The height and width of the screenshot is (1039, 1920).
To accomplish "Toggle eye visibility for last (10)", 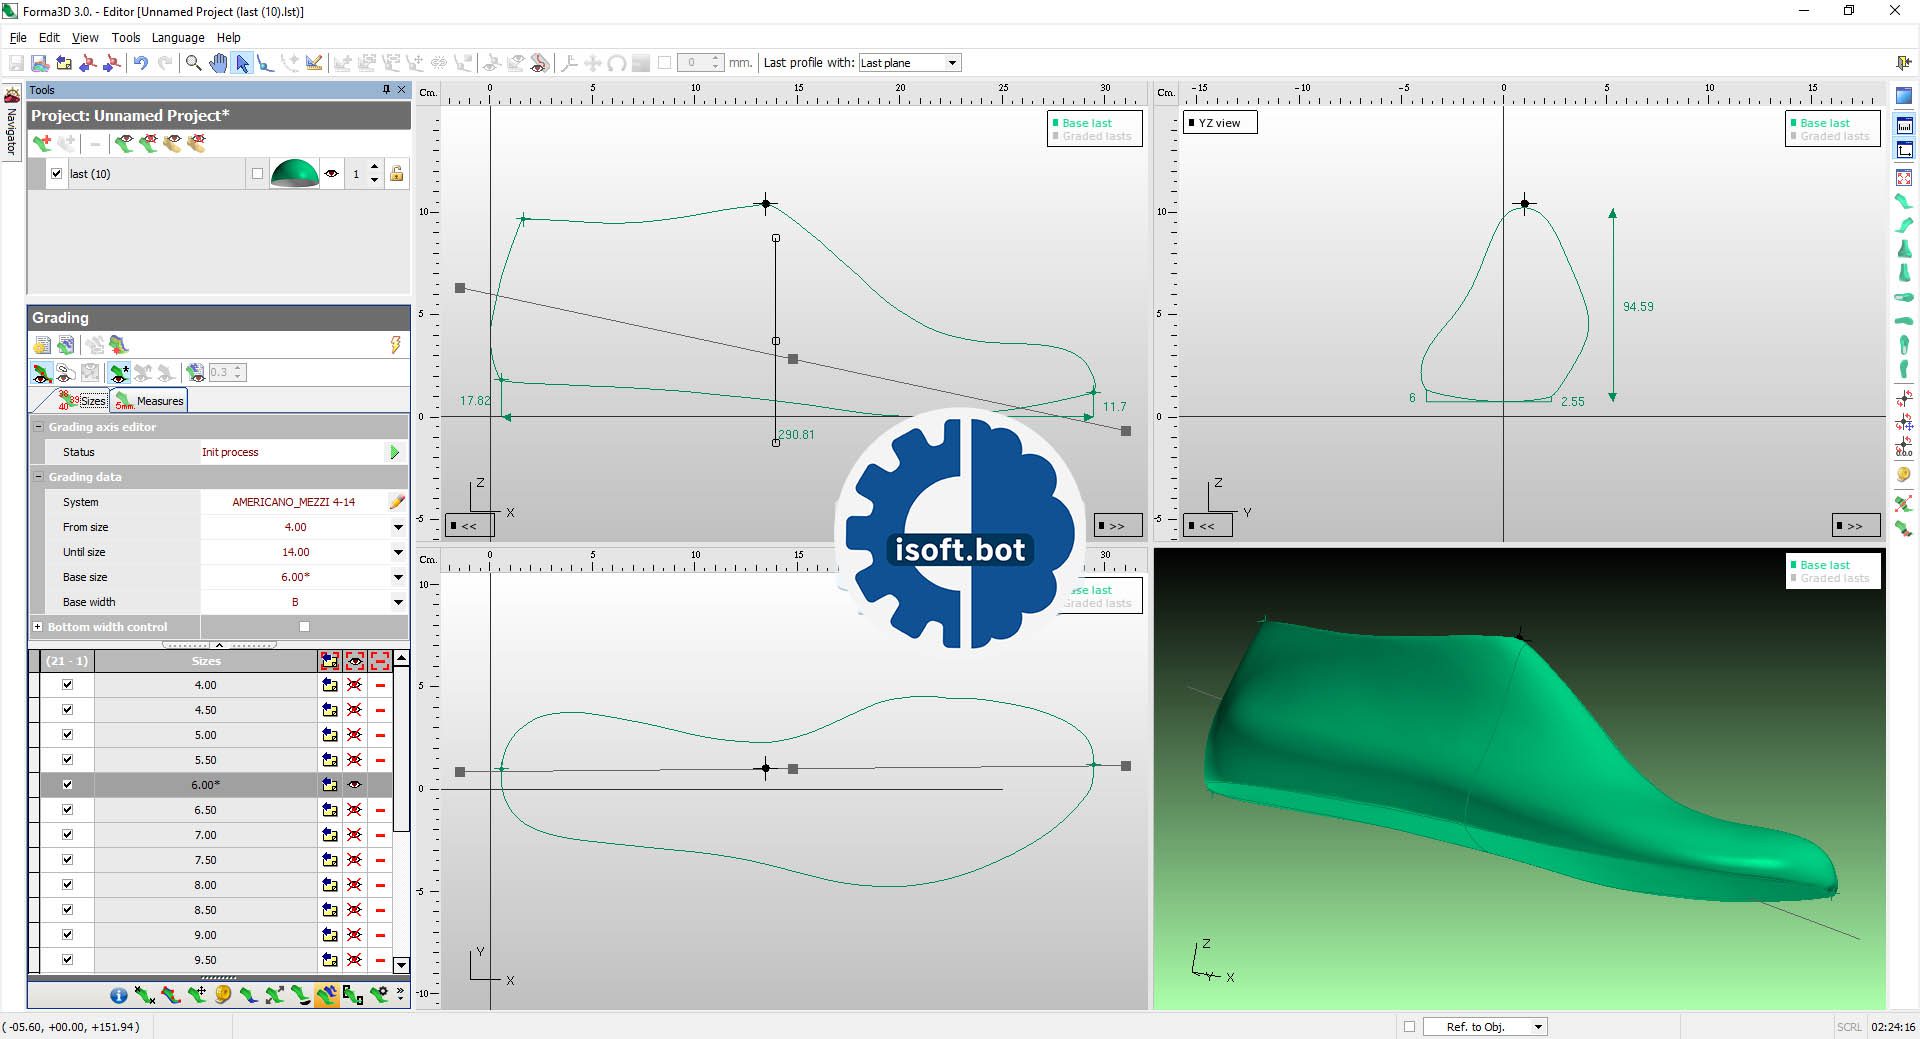I will coord(332,174).
